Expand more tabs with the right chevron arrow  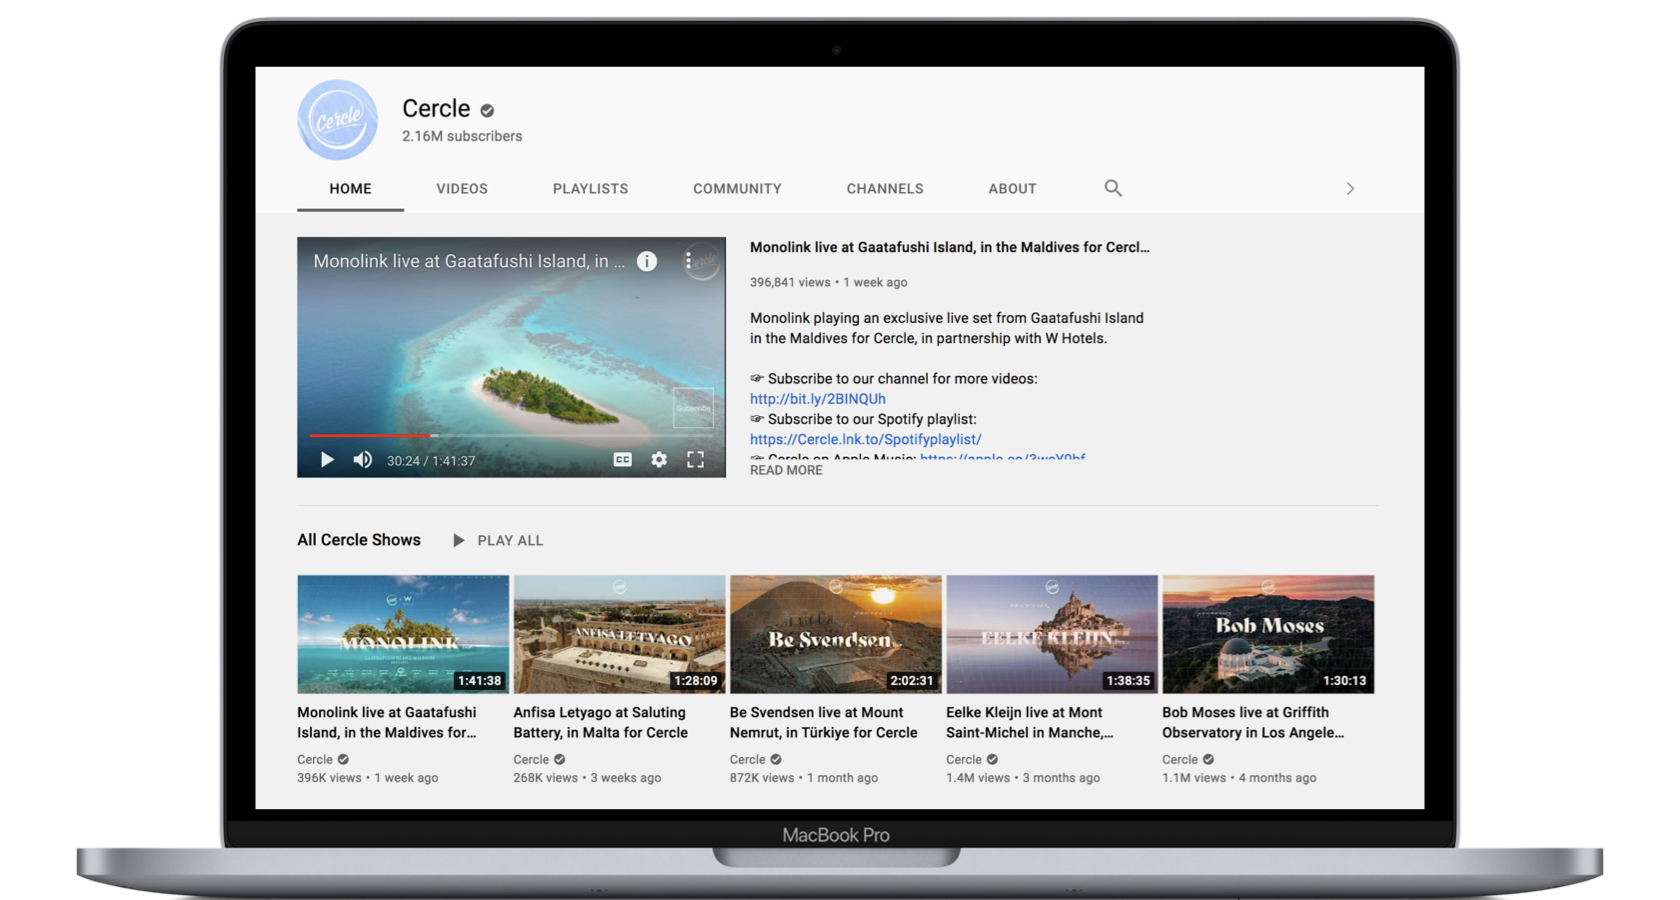[1350, 188]
